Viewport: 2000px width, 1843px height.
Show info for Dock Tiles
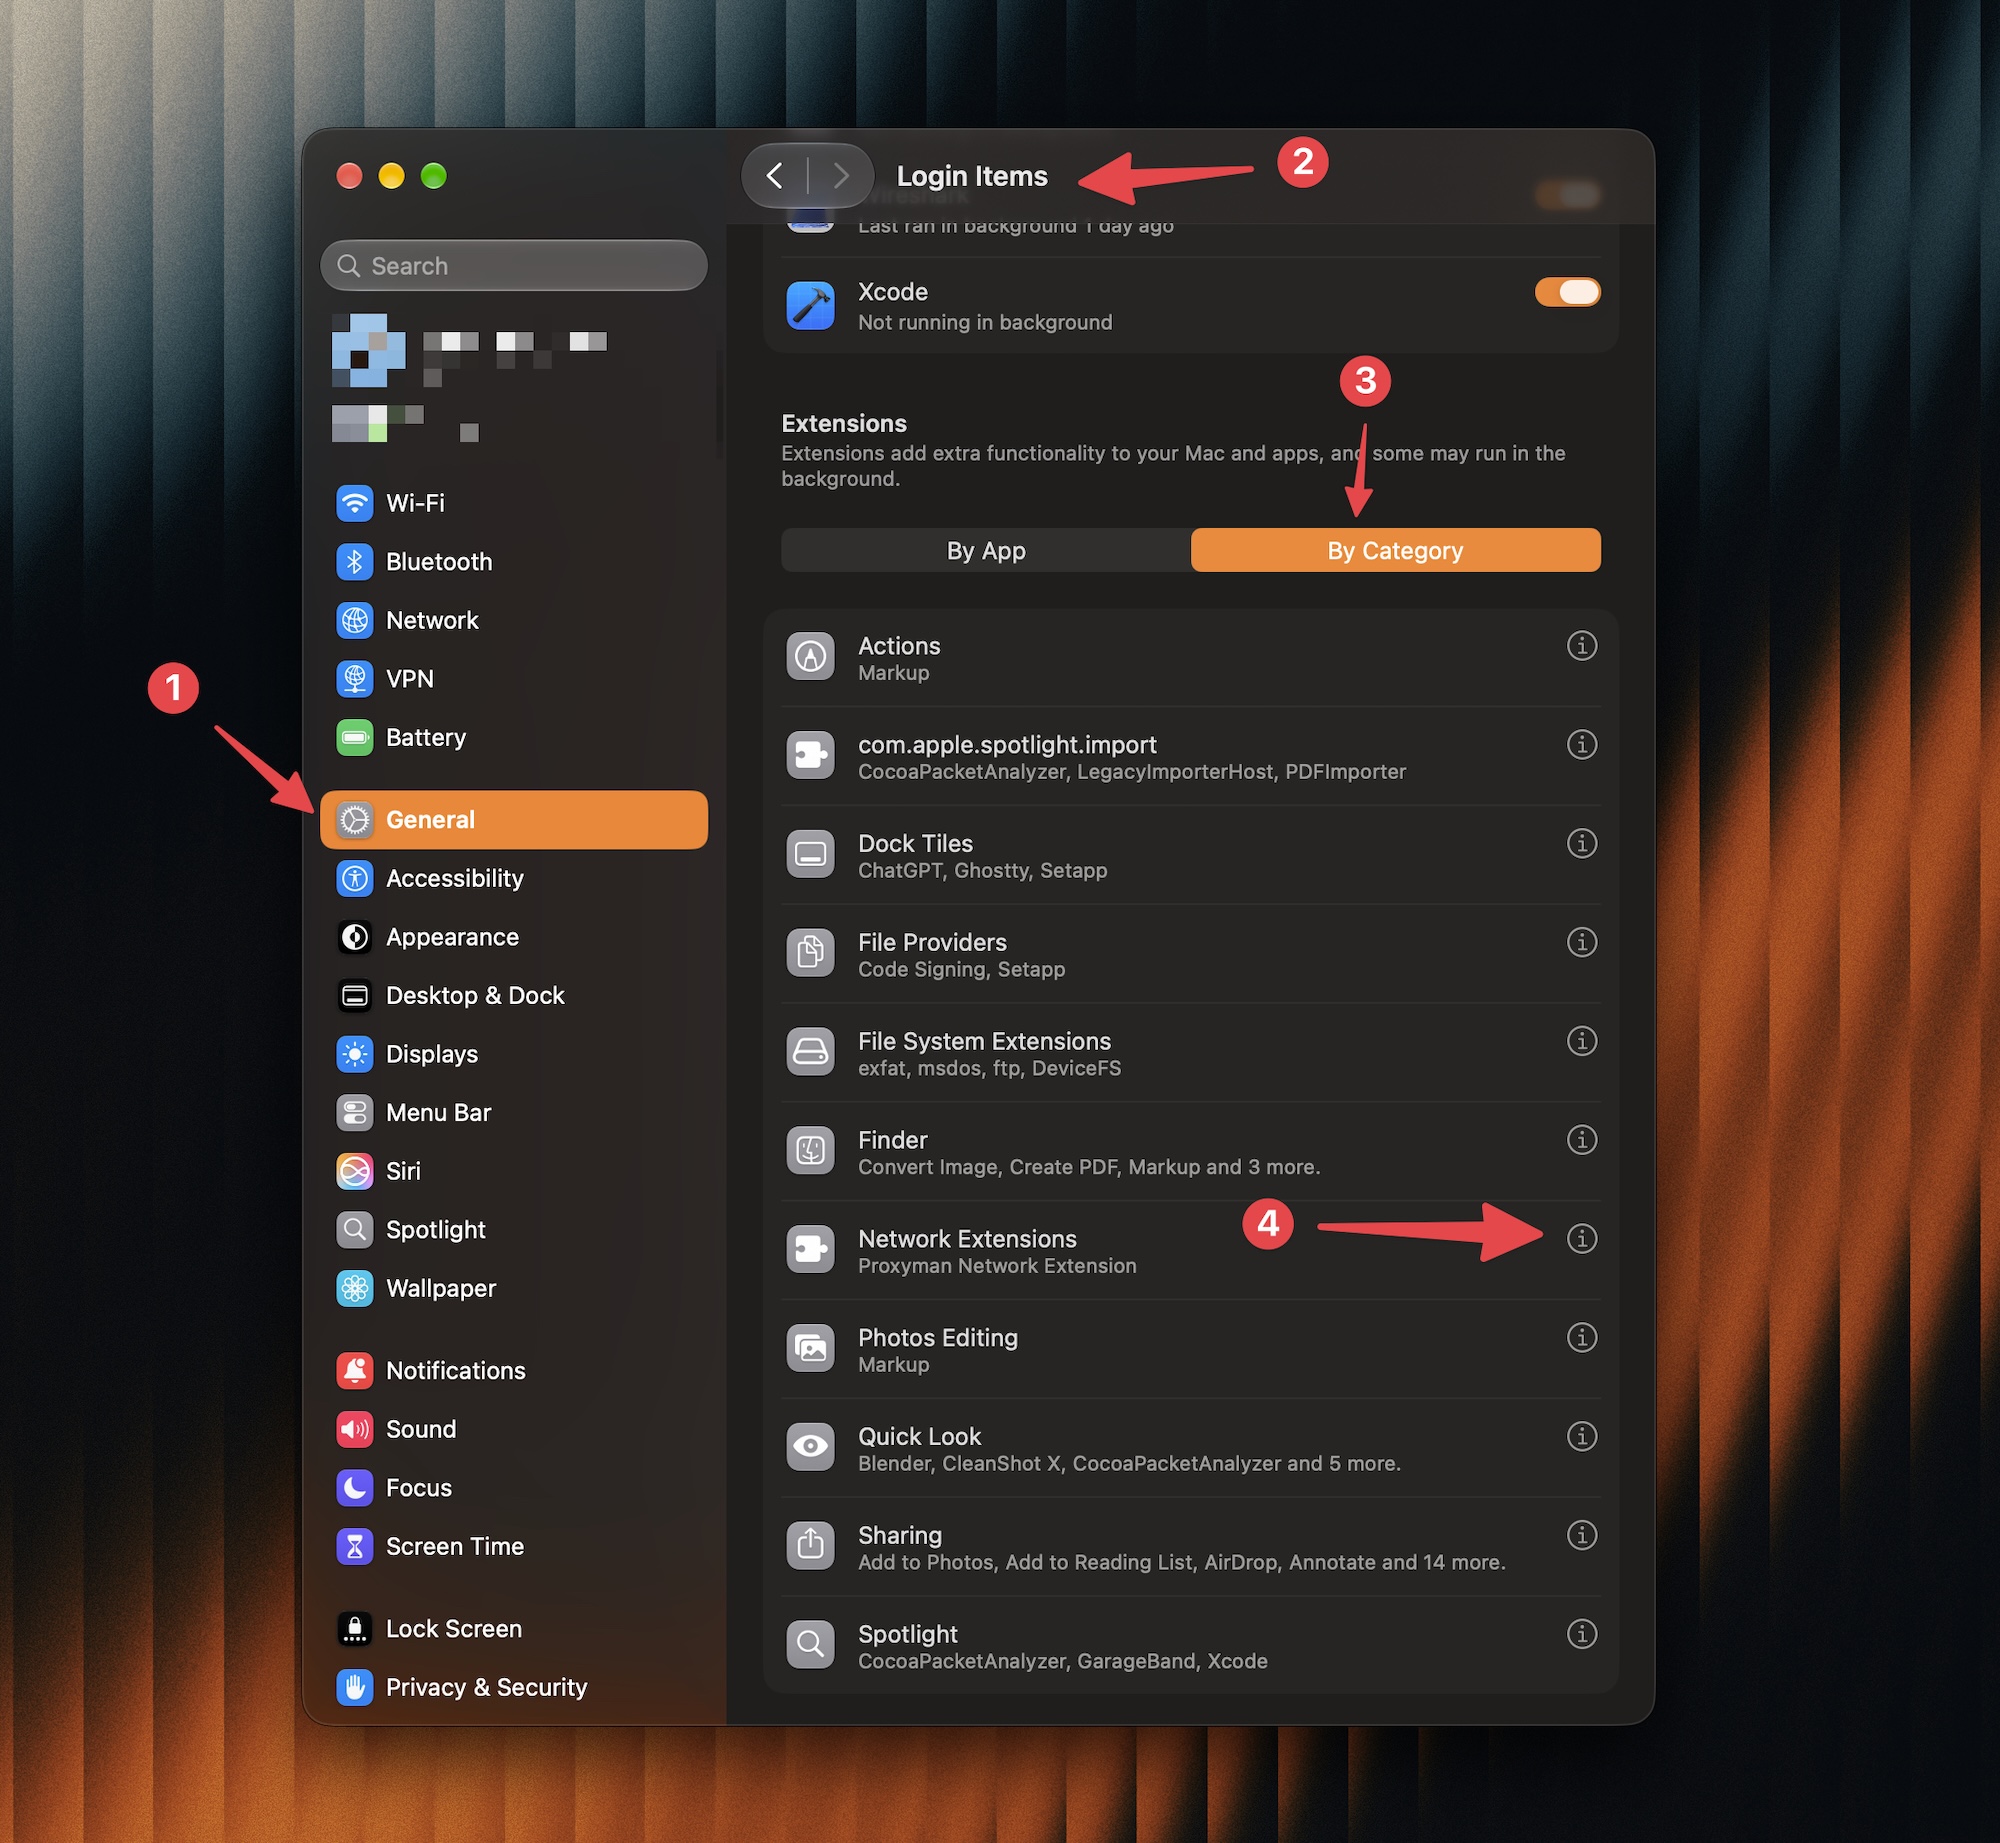tap(1581, 844)
